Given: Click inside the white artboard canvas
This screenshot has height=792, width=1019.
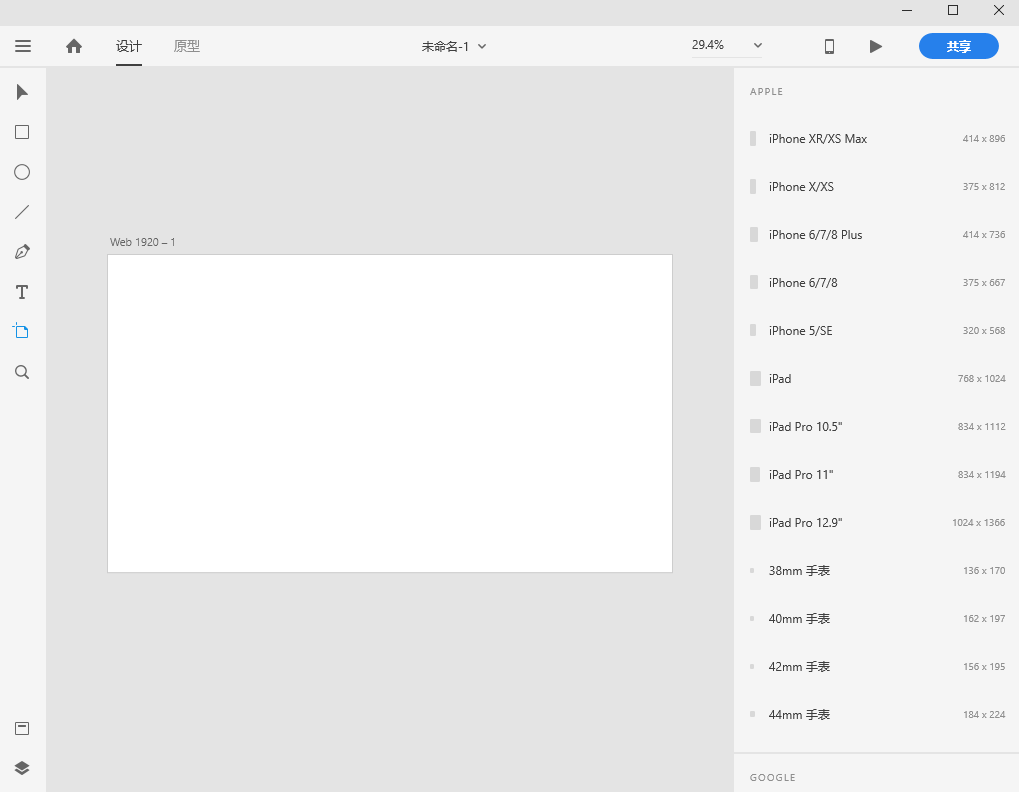Looking at the screenshot, I should [390, 413].
